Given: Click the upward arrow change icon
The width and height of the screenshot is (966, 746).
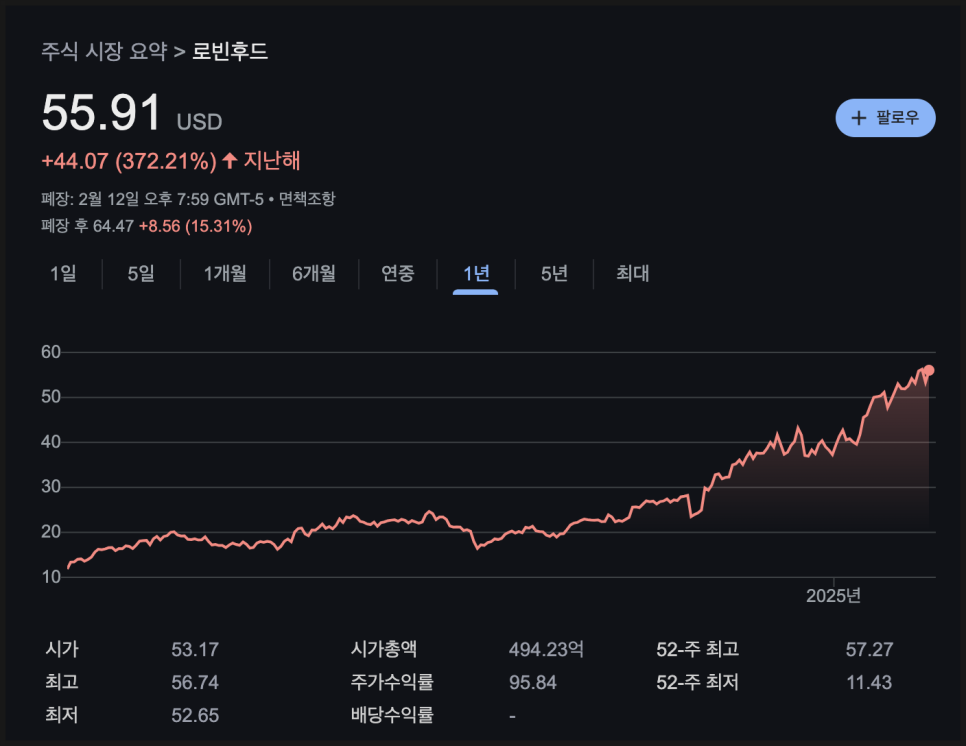Looking at the screenshot, I should [x=230, y=161].
